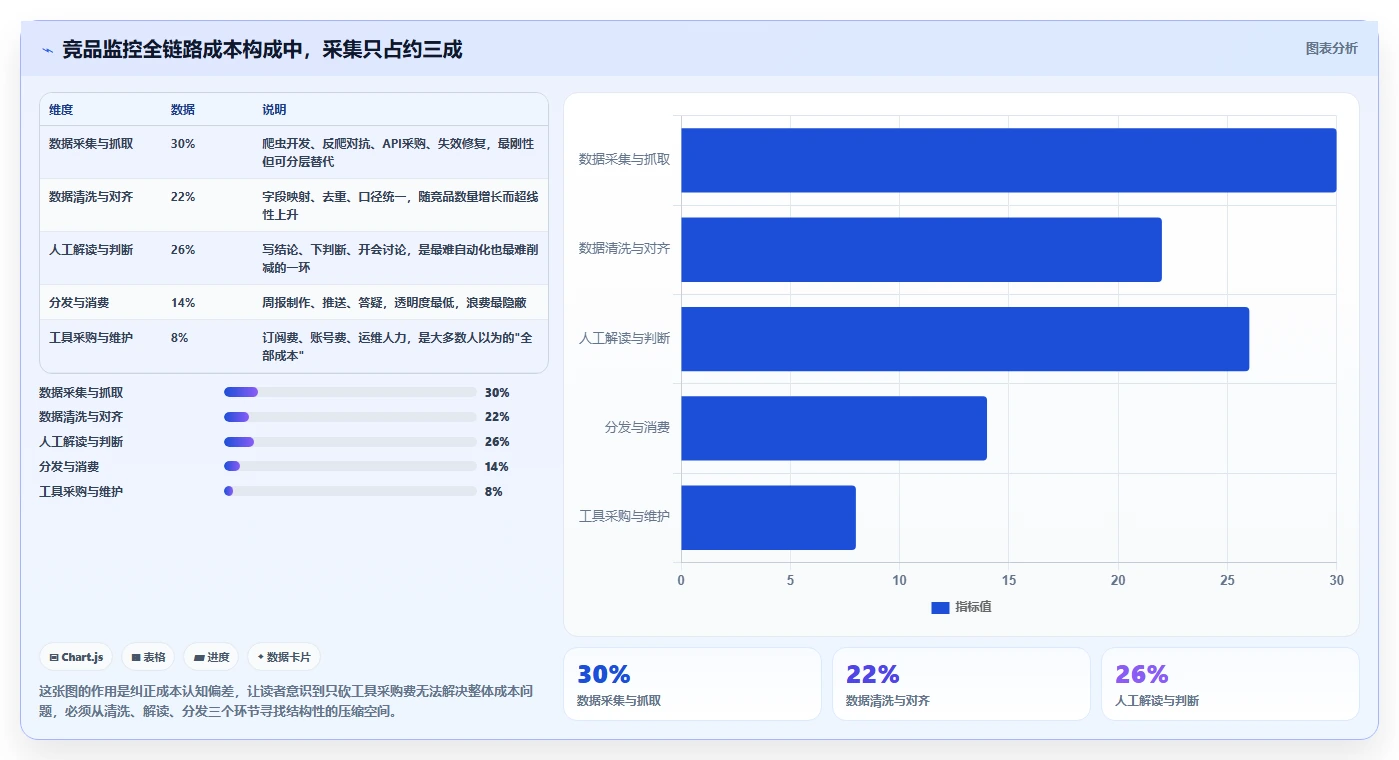Screen dimensions: 1399x760
Task: Click the chart y-axis label 分发与消费
Action: point(637,427)
